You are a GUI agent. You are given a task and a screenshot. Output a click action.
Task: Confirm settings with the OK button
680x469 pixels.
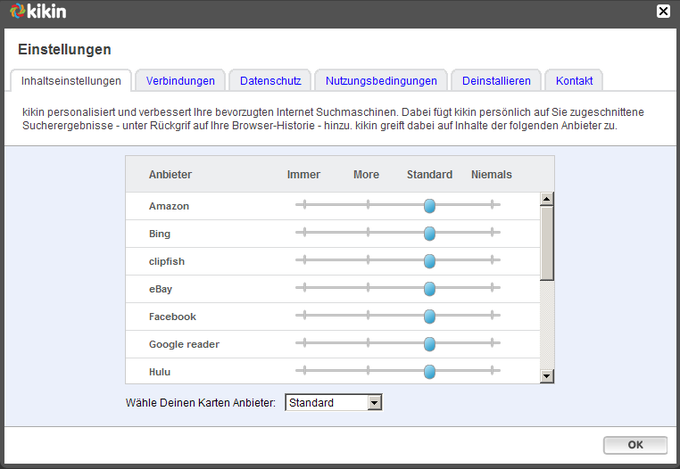point(635,445)
